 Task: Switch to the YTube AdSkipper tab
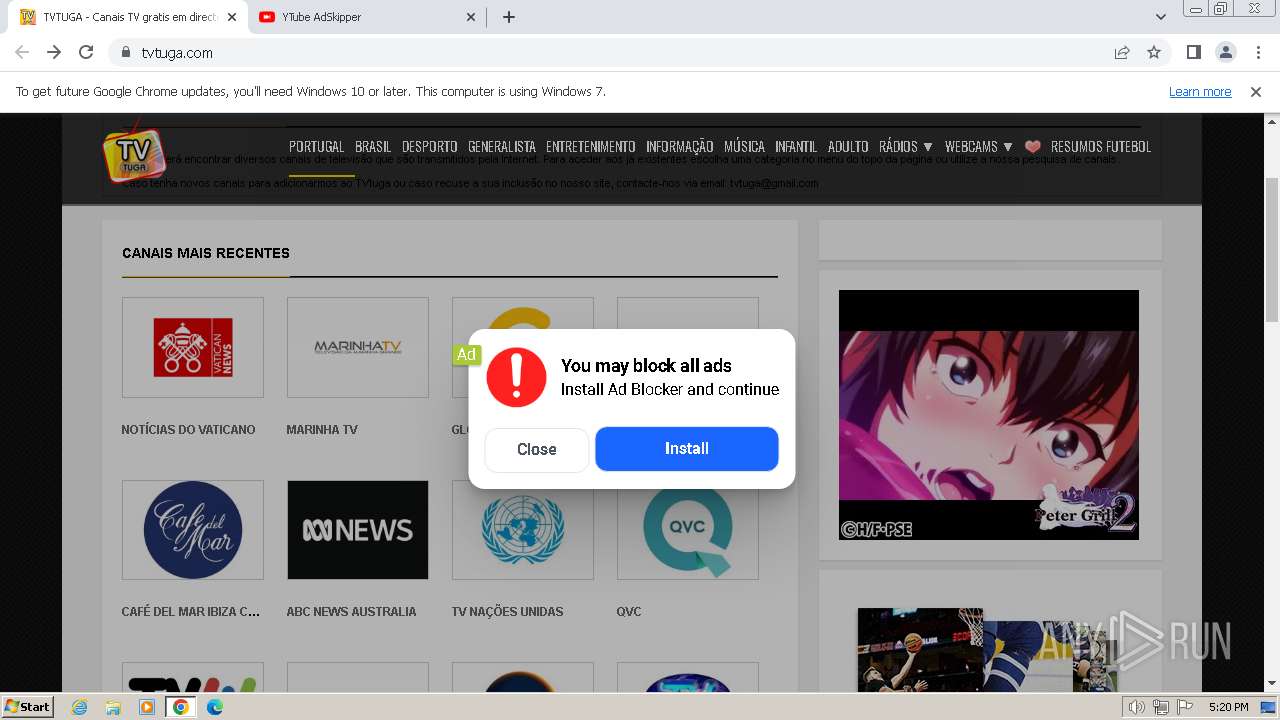367,17
